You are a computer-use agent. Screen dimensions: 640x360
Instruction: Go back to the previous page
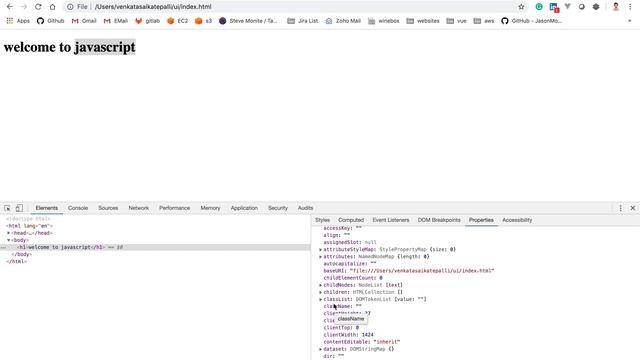point(10,7)
